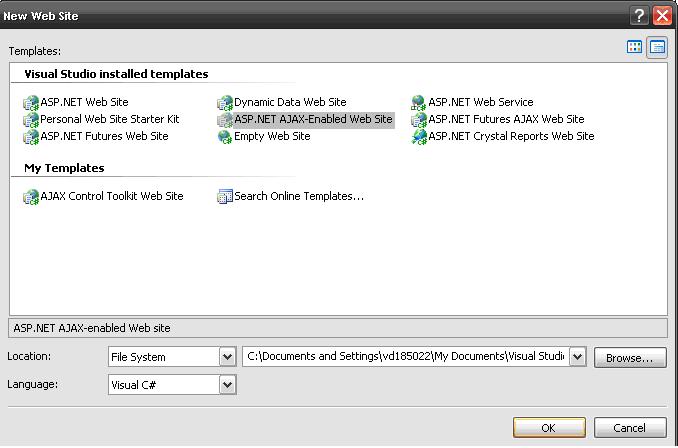Image resolution: width=678 pixels, height=448 pixels.
Task: Open the Search Online Templates... link
Action: point(299,196)
